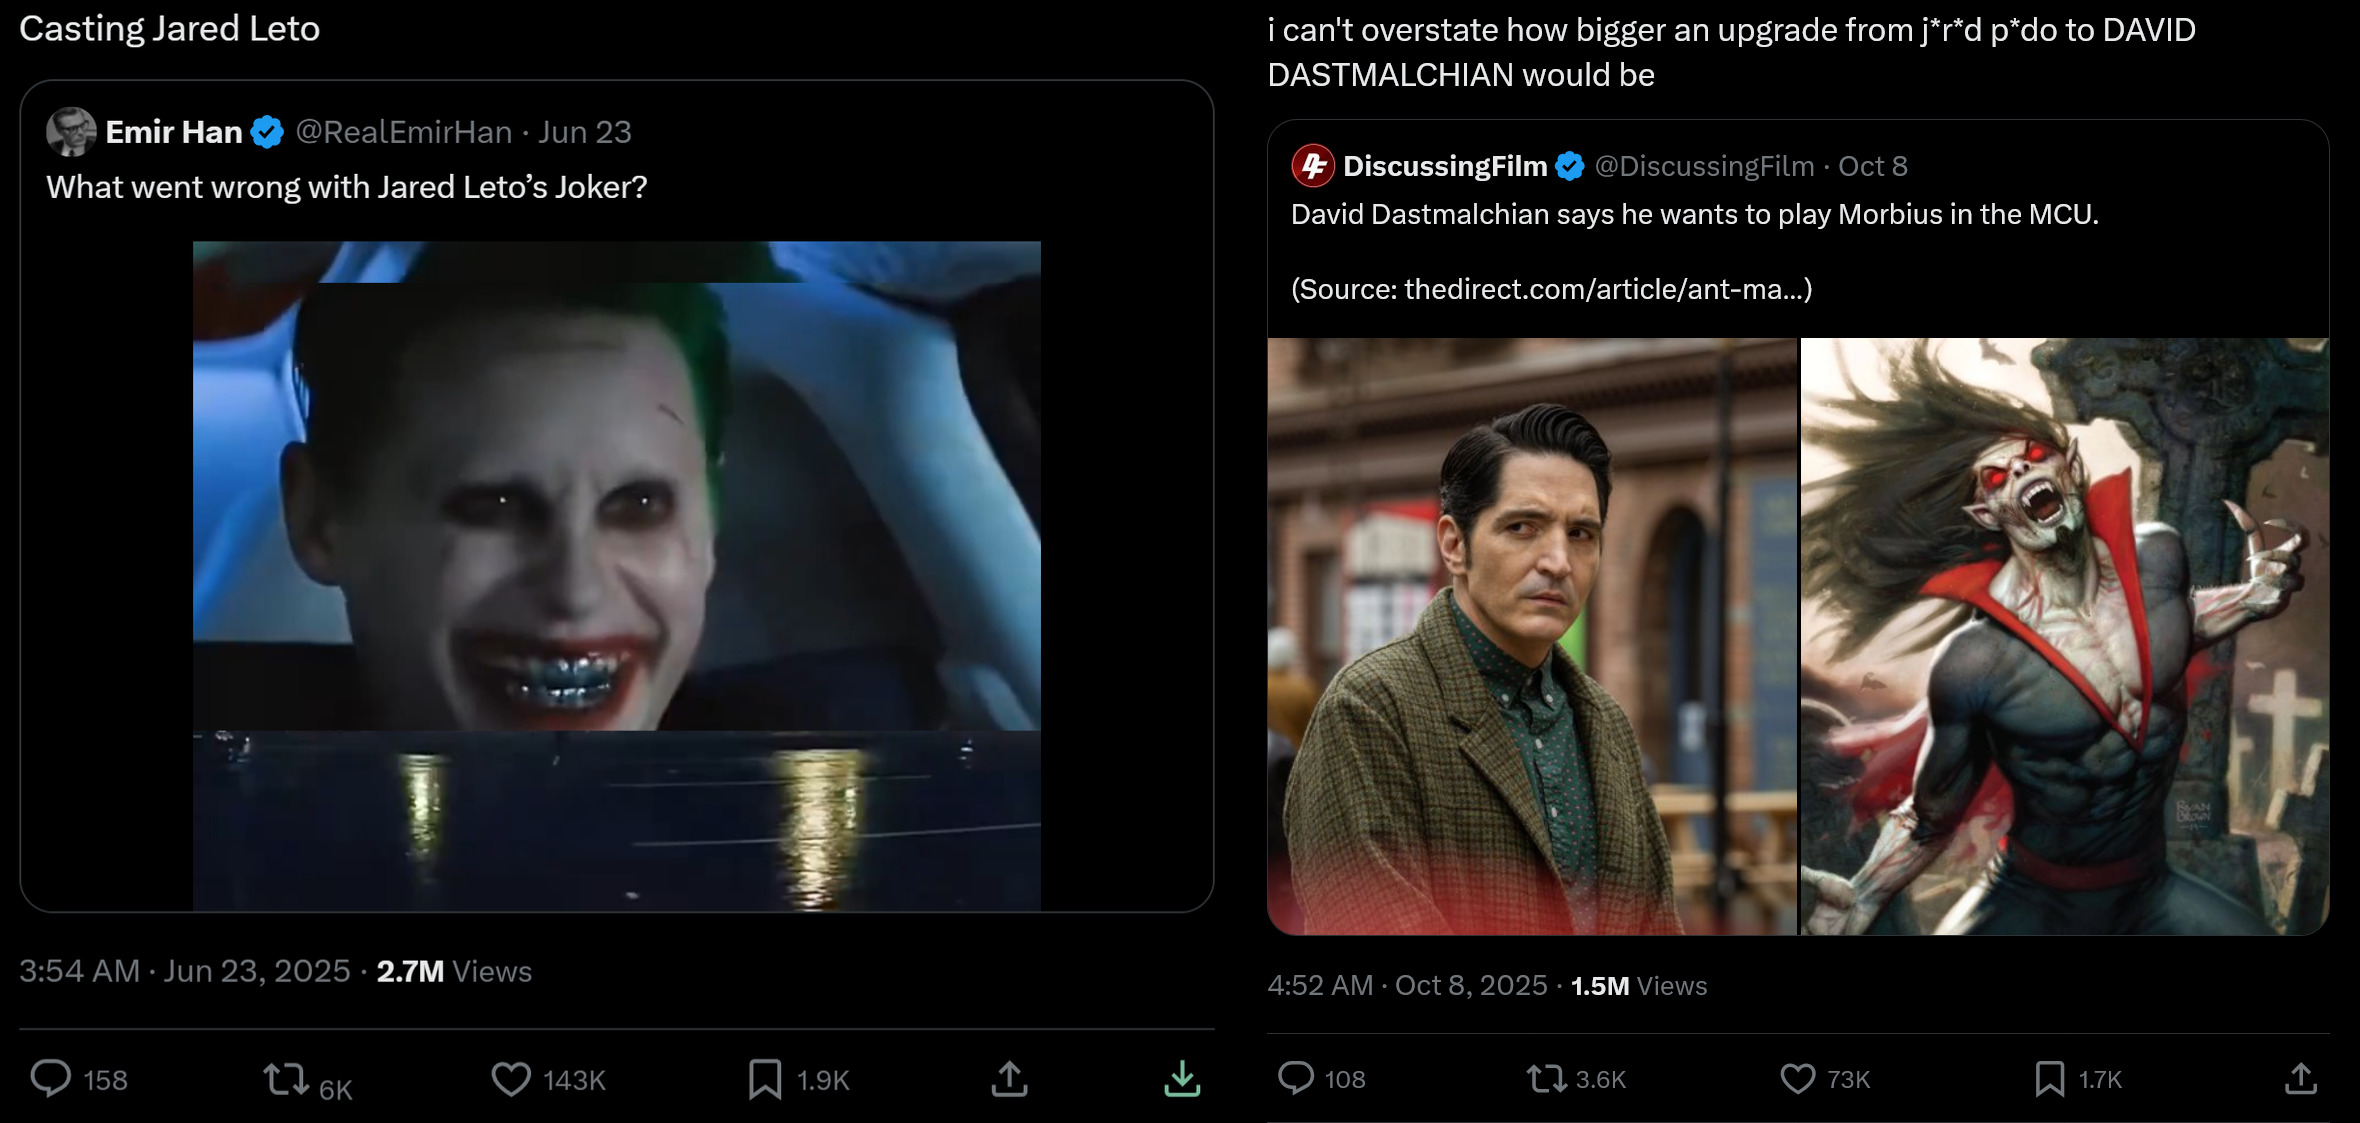Image resolution: width=2360 pixels, height=1123 pixels.
Task: Bookmark the Casting Jared Leto tweet
Action: 765,1079
